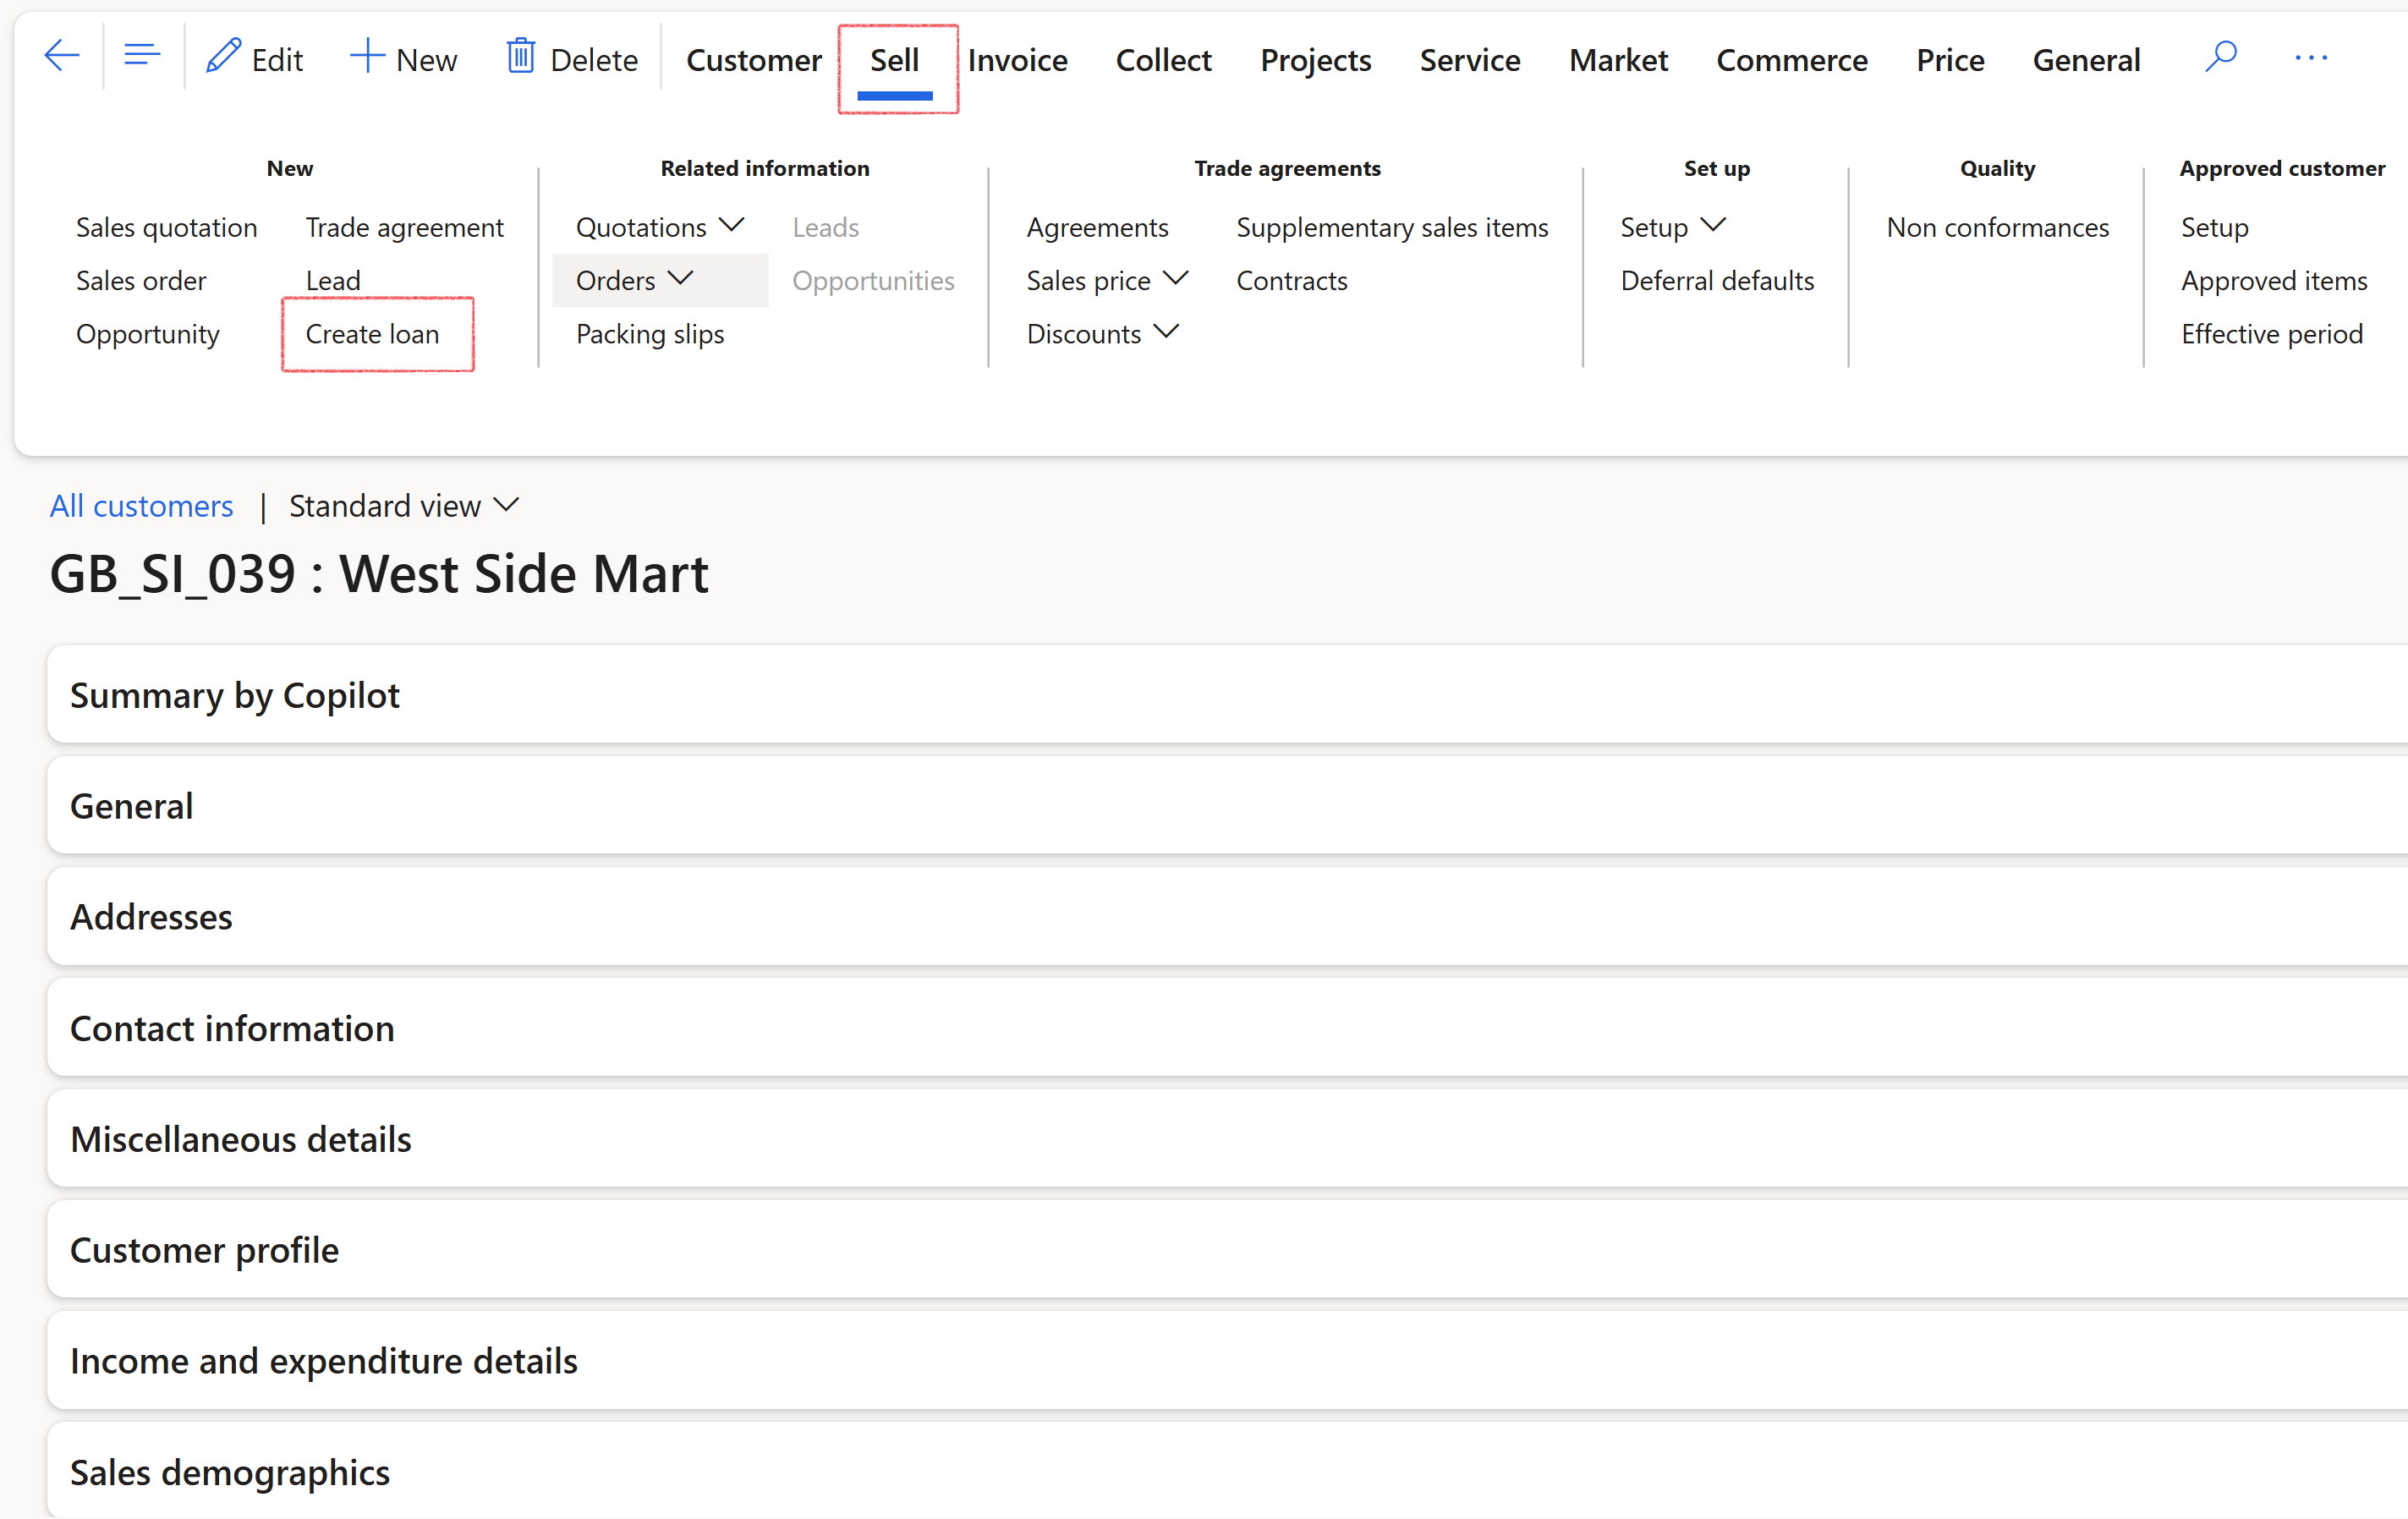Click Lead under New group
This screenshot has height=1519, width=2408.
[x=333, y=280]
